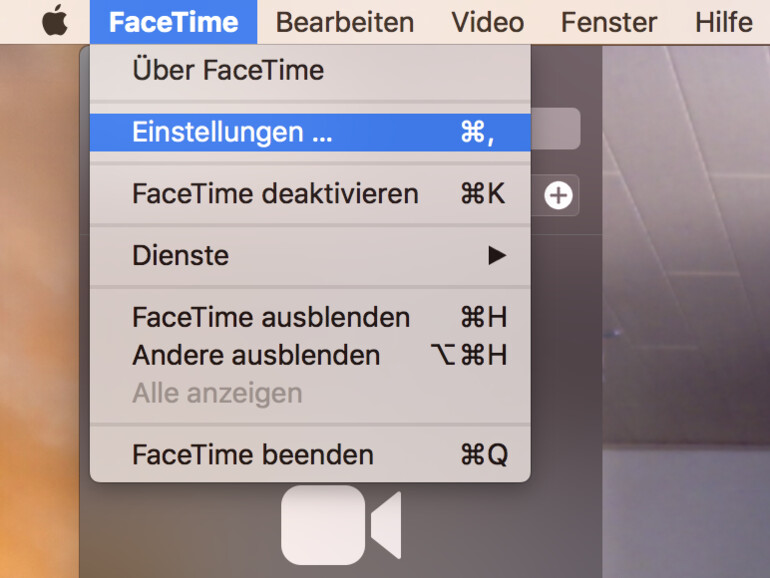The image size is (770, 578).
Task: Select Andere ausblenden
Action: 256,355
